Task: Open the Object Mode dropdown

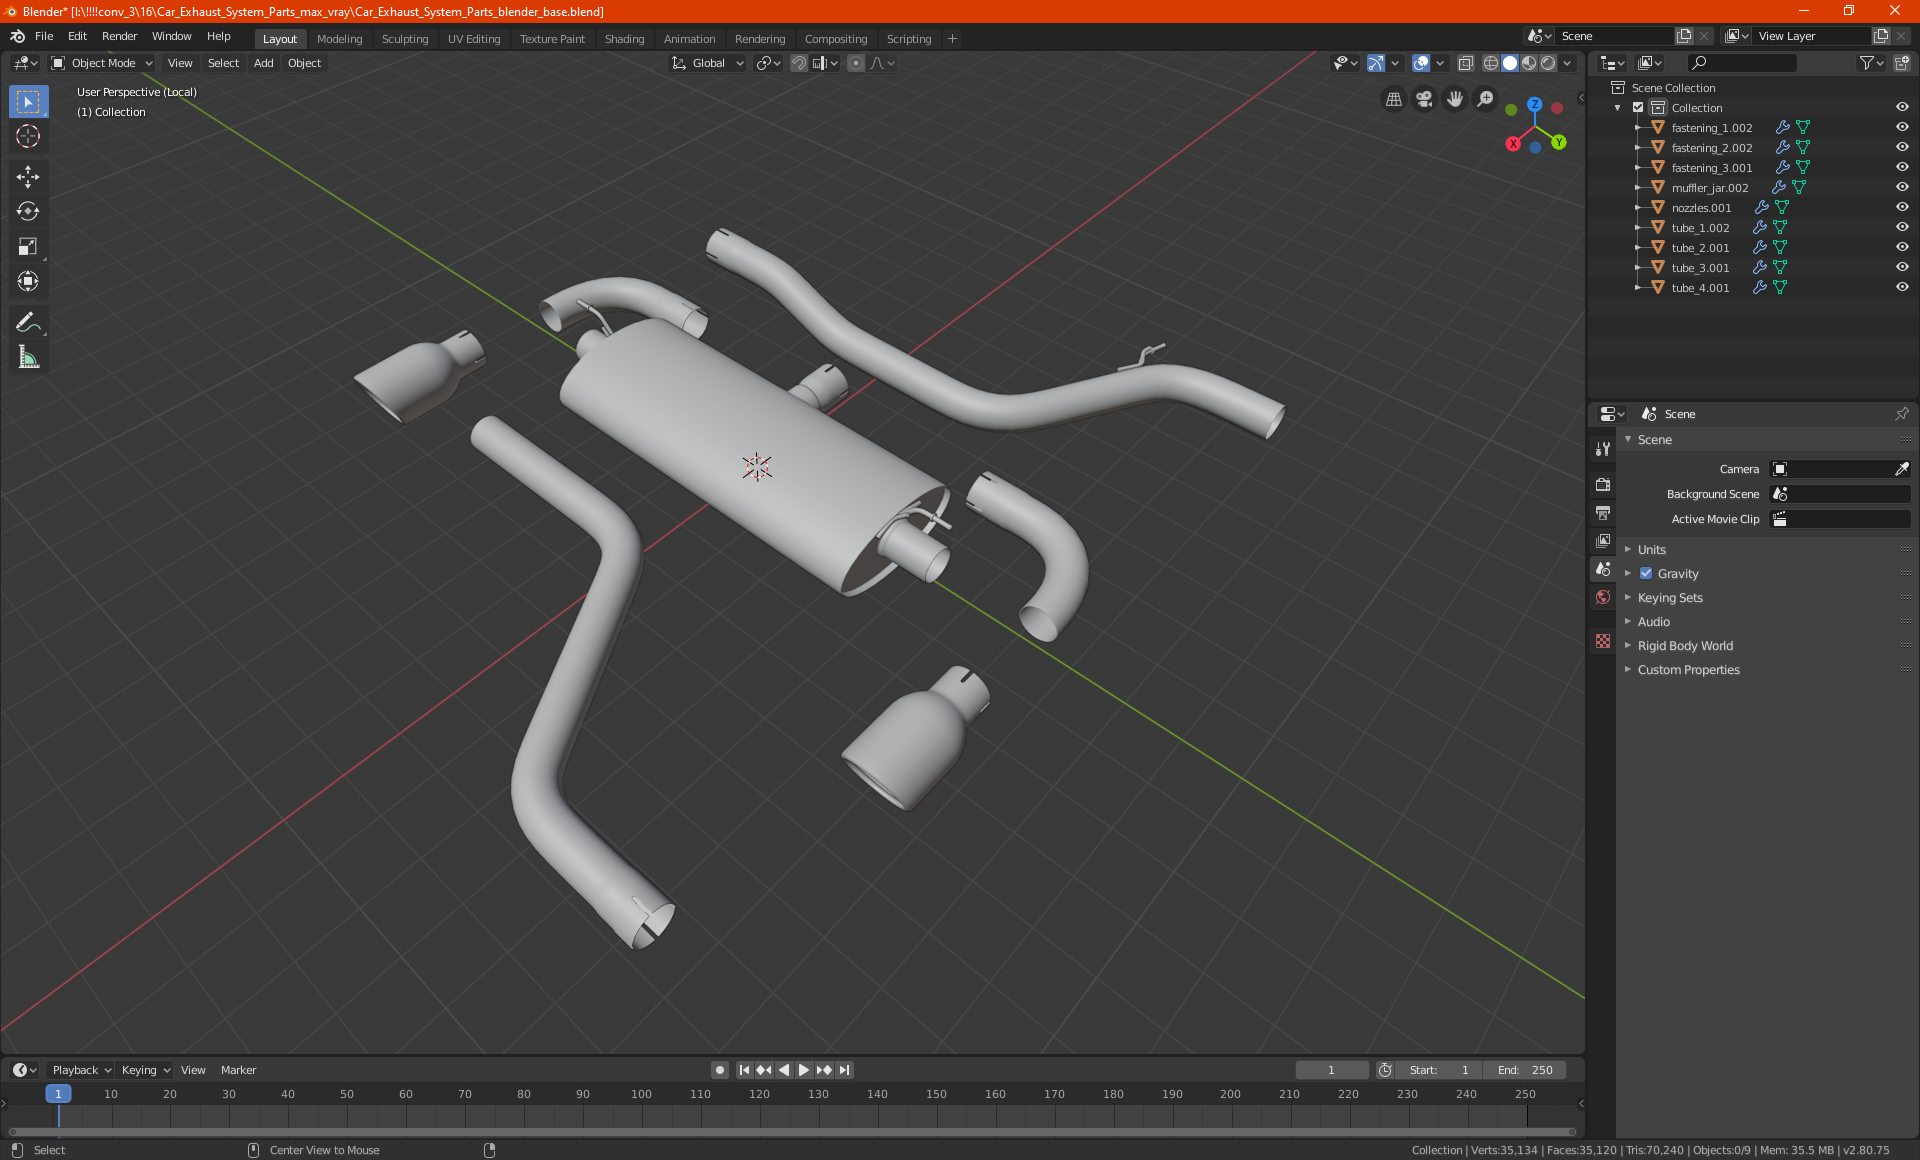Action: (102, 63)
